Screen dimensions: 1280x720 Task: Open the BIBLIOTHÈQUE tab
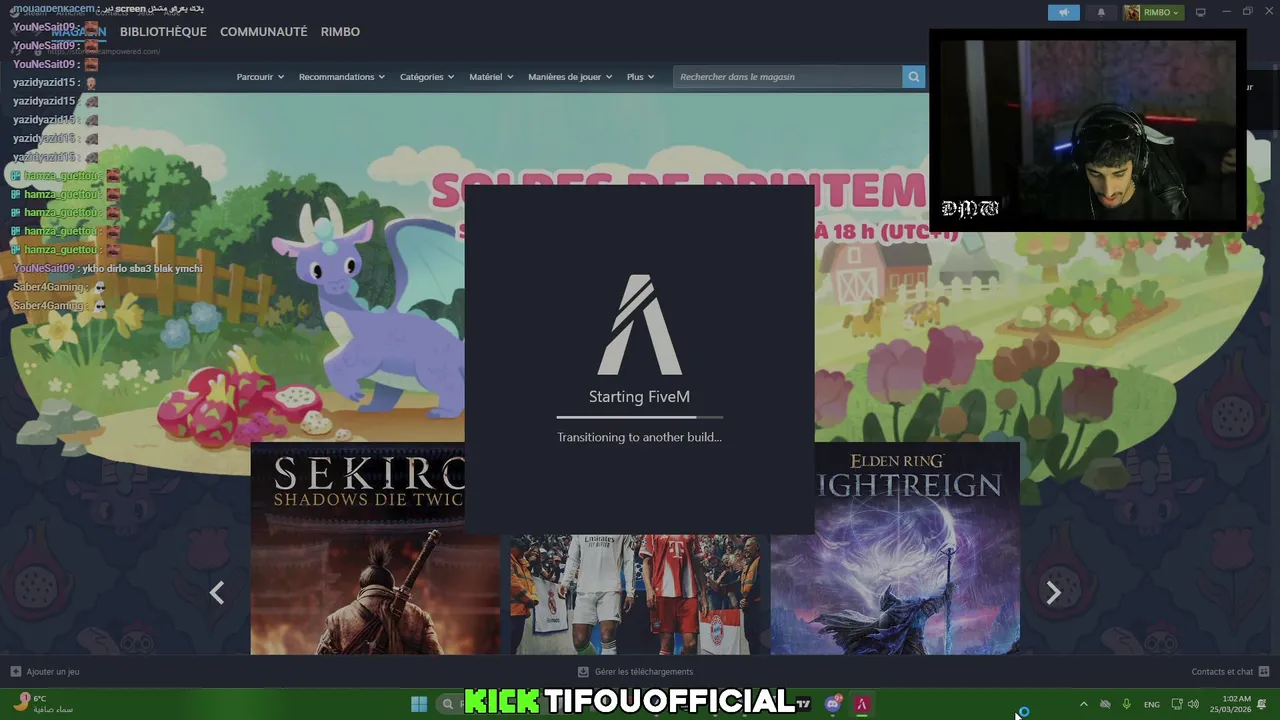click(163, 32)
